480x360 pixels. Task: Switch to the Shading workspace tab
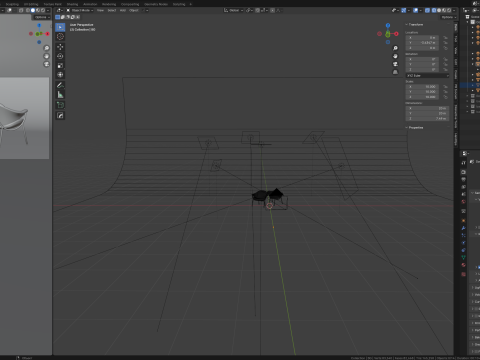coord(72,4)
